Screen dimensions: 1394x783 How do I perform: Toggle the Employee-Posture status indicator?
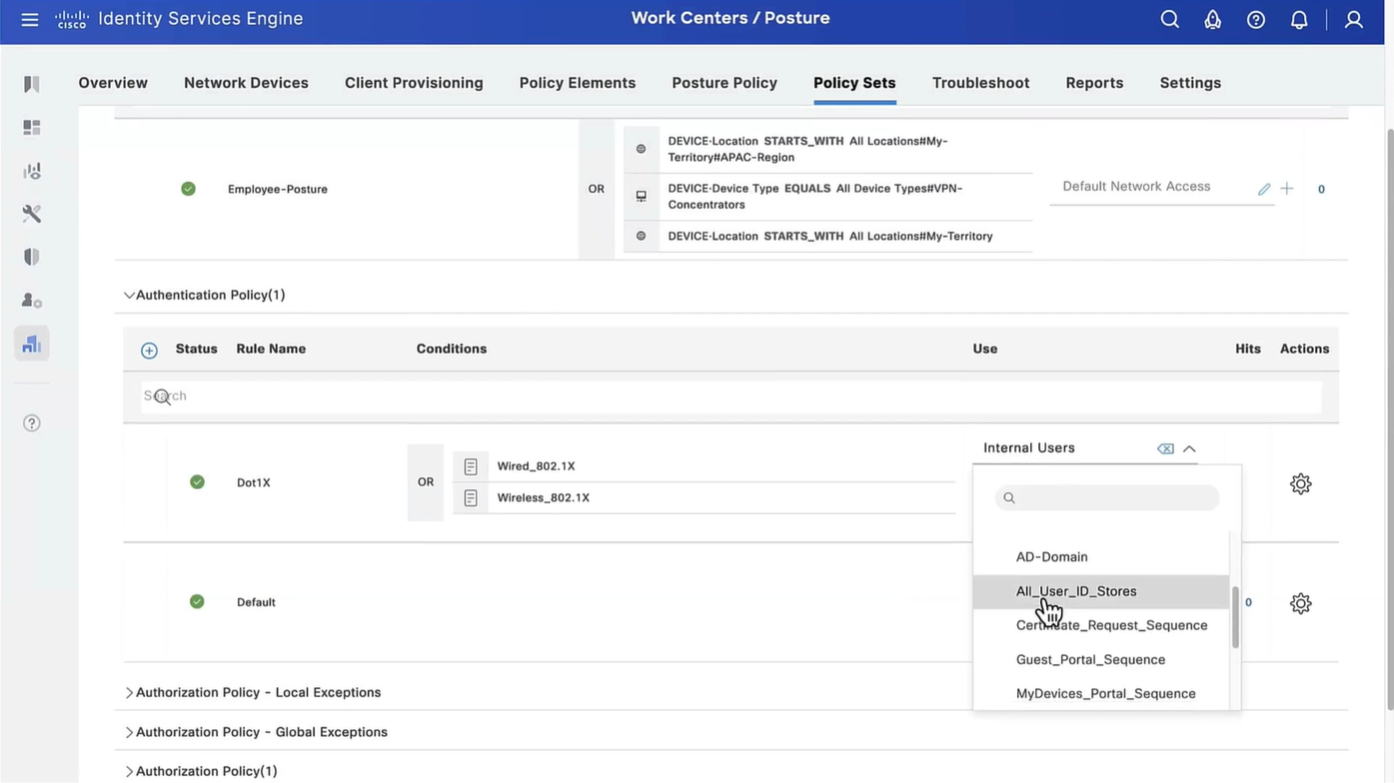(x=188, y=189)
